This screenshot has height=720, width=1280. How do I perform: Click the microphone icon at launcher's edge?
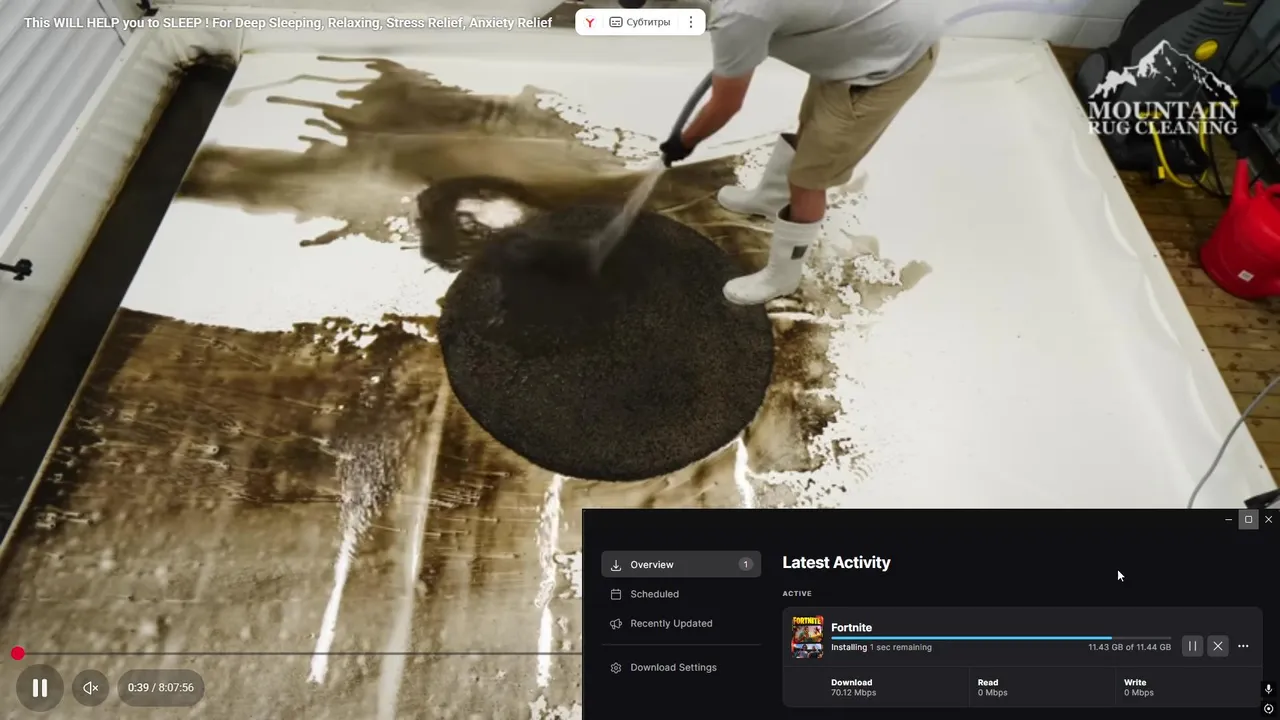click(x=1268, y=689)
